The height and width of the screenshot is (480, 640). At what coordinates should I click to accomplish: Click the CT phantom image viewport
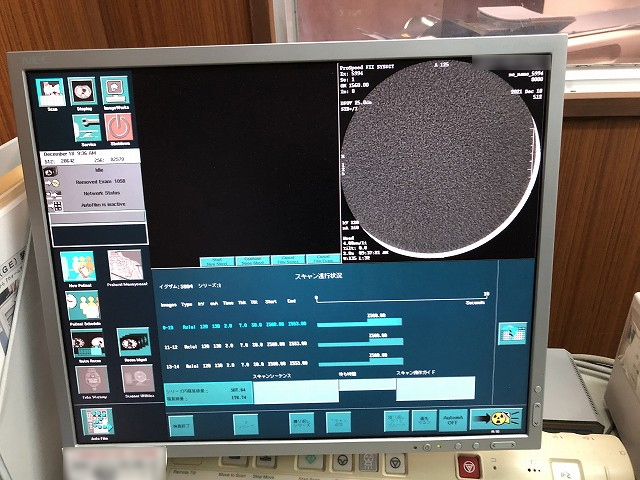(x=441, y=160)
